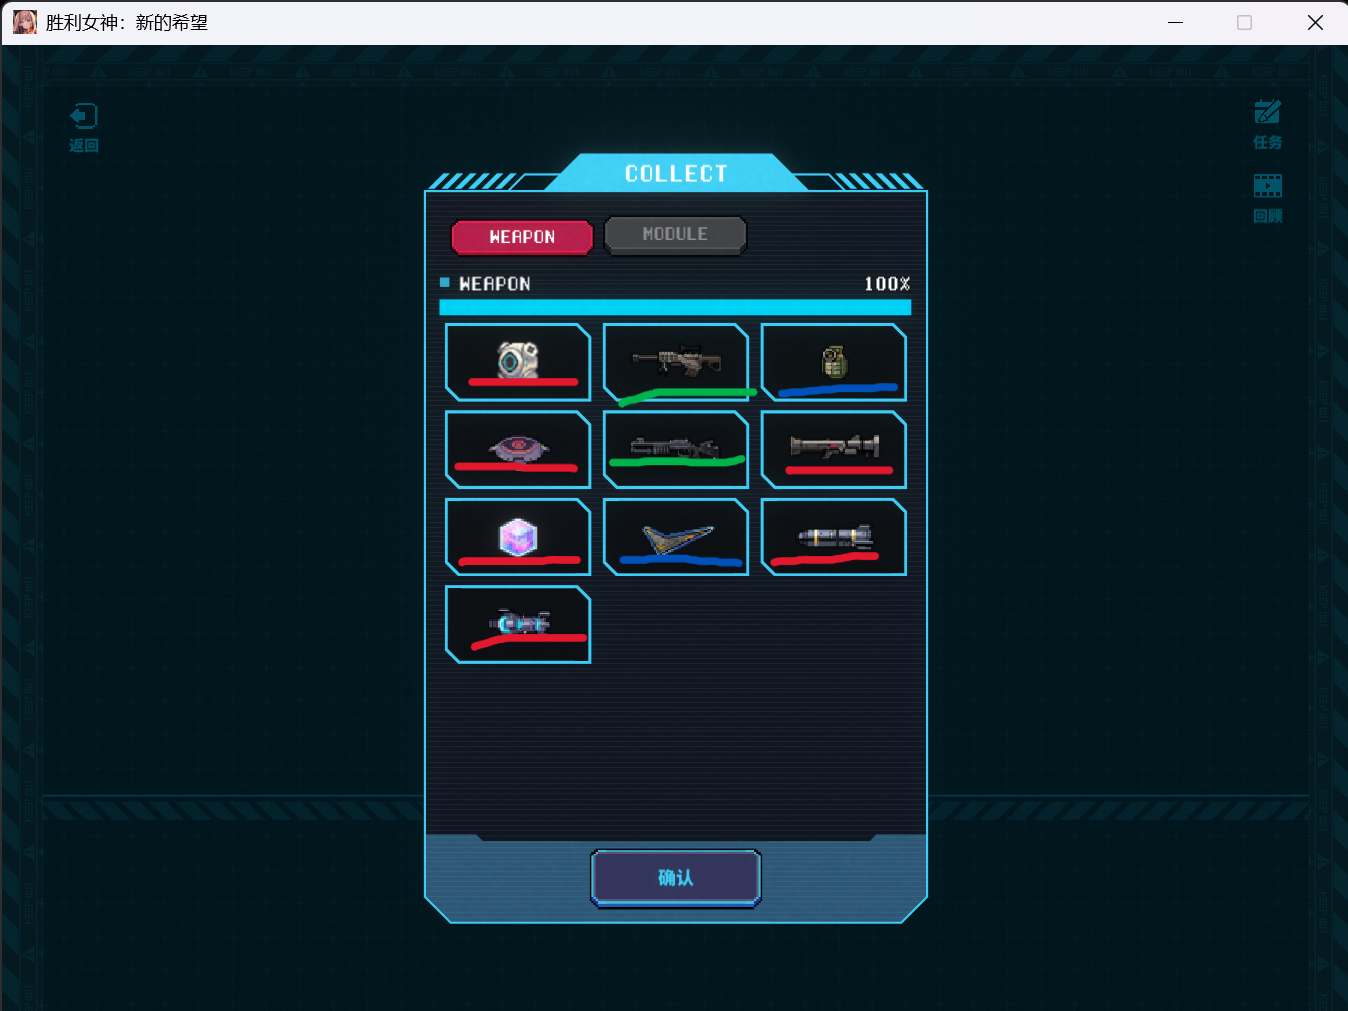Switch to the MODULE tab
The image size is (1348, 1011).
[675, 235]
